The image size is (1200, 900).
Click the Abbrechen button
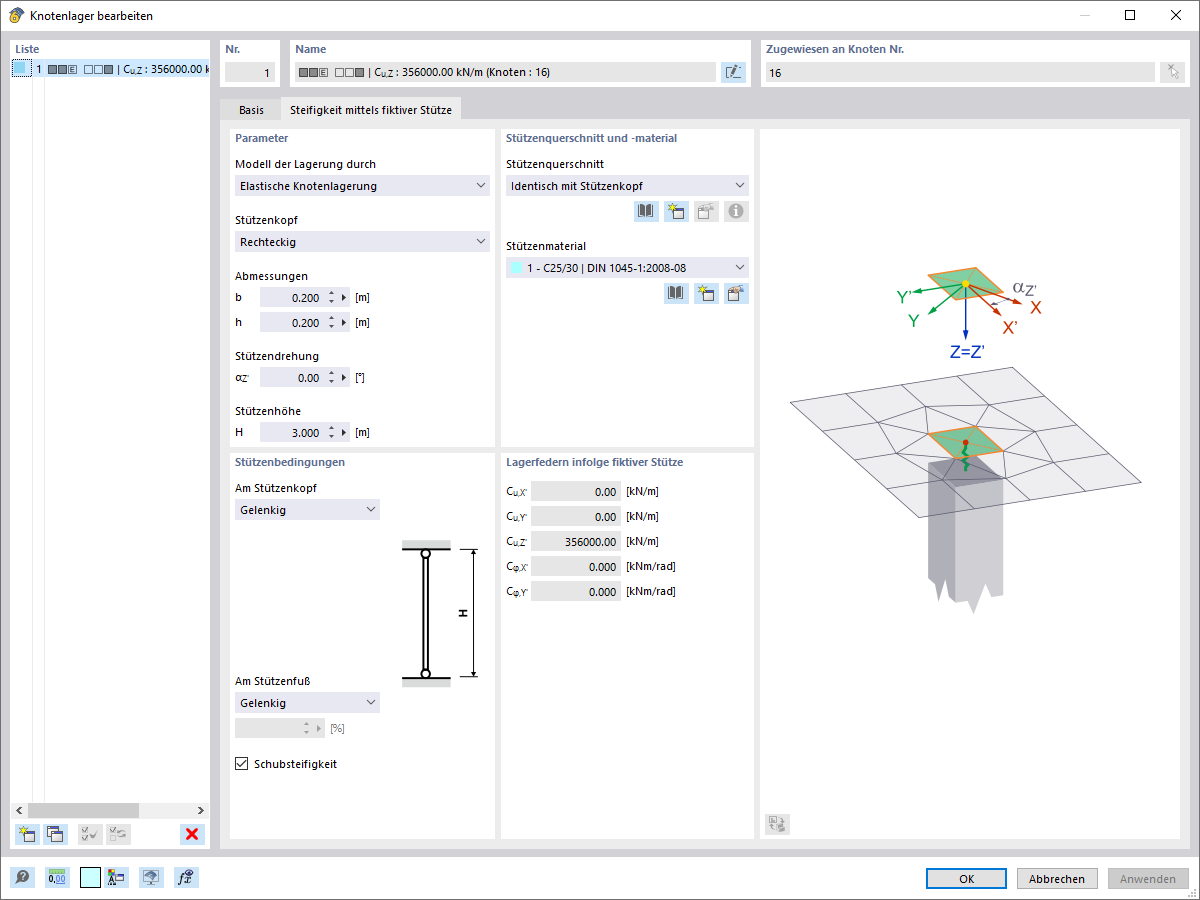coord(1057,878)
